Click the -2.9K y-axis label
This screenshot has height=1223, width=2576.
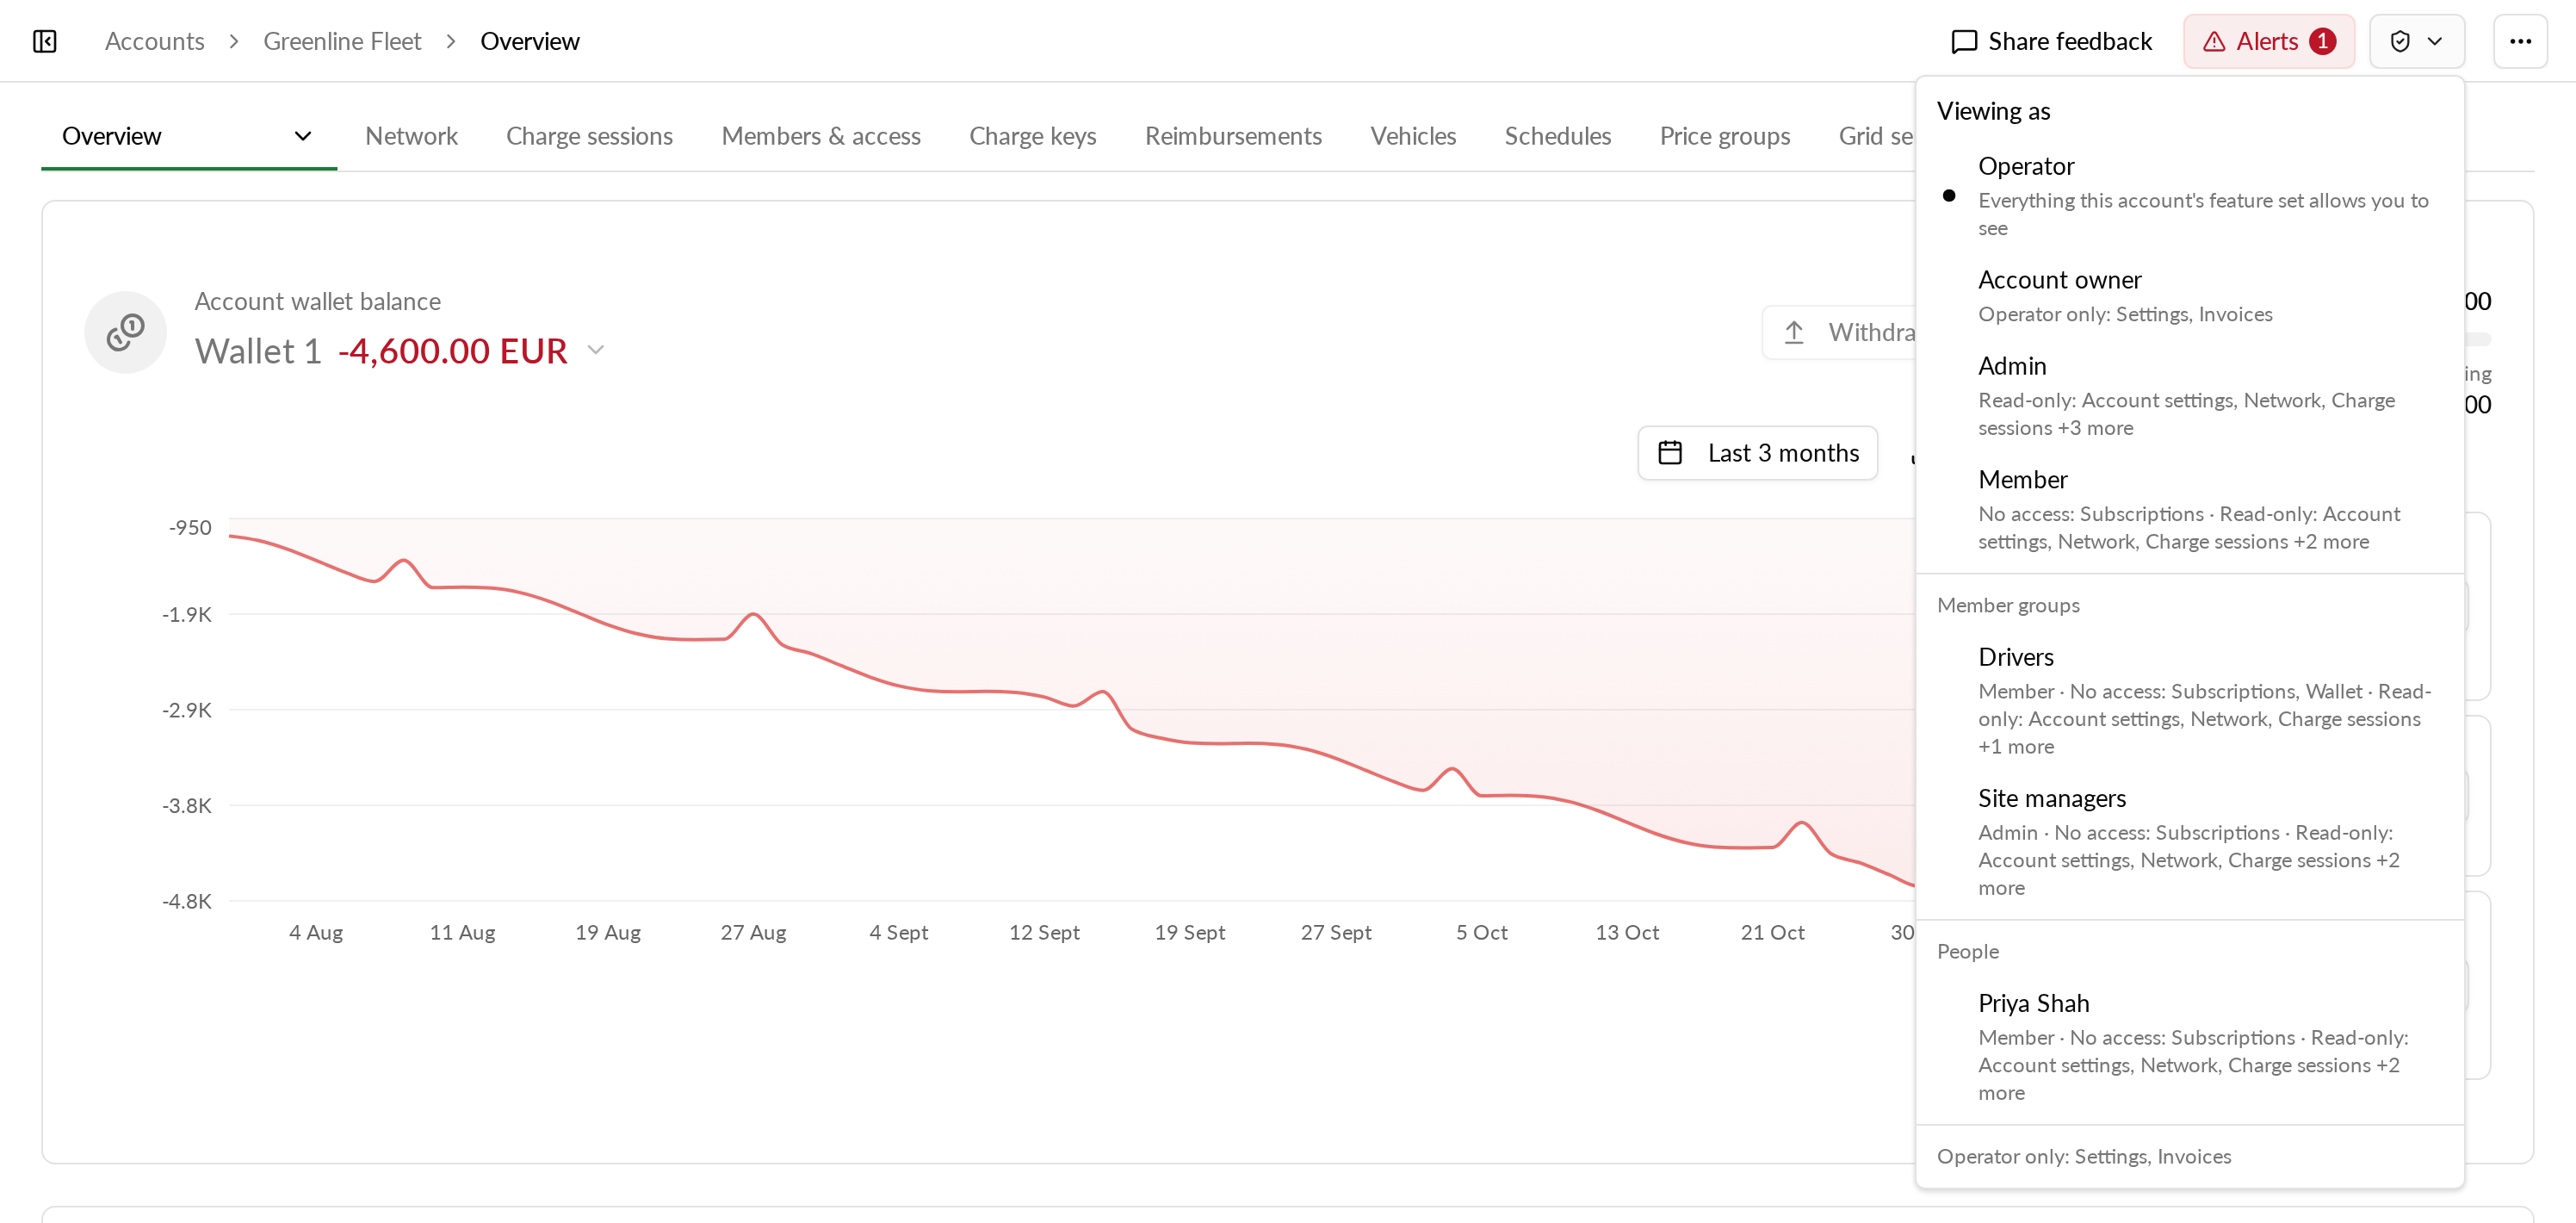click(187, 710)
